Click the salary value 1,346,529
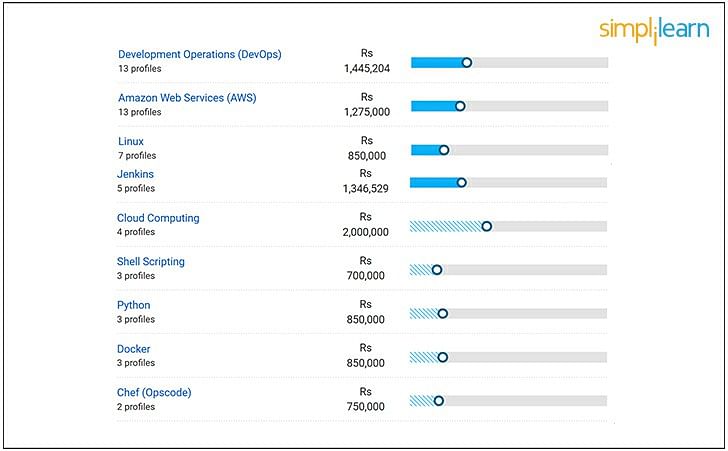 tap(365, 189)
